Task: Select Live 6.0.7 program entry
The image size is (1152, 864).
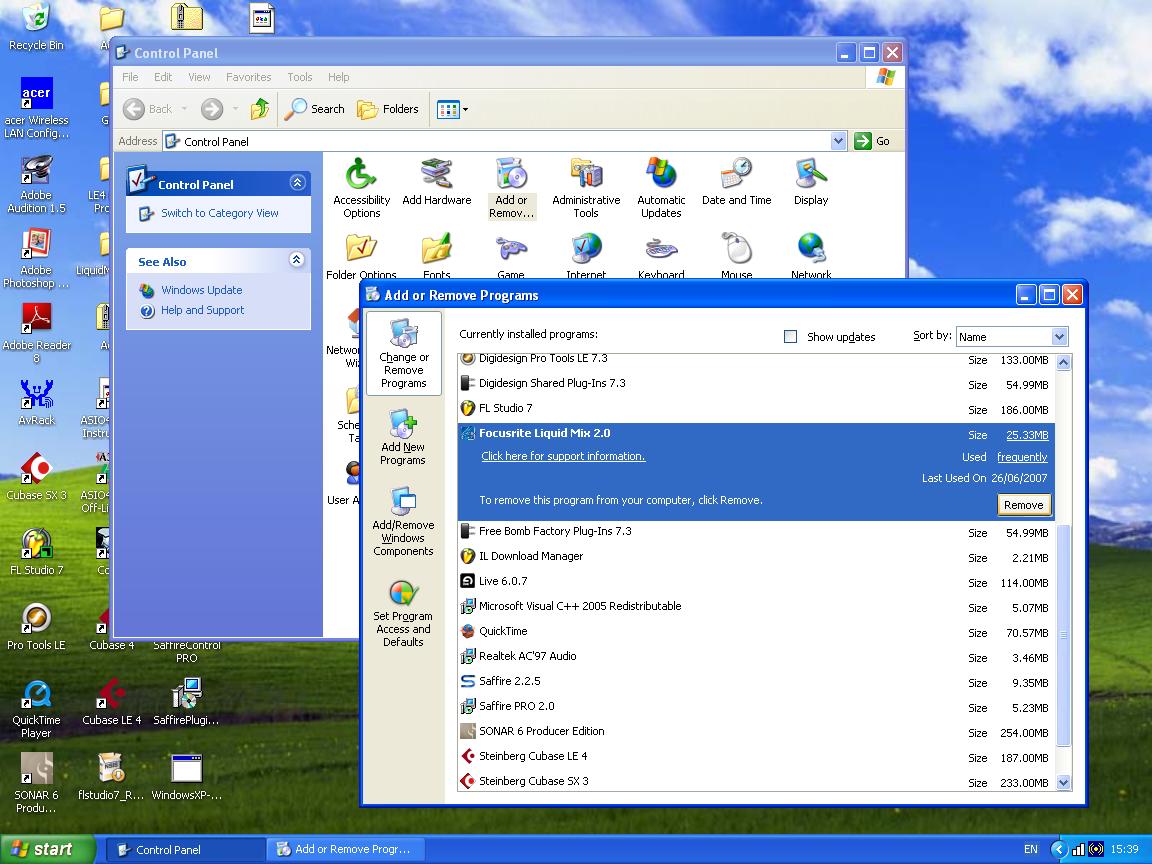Action: (x=756, y=581)
